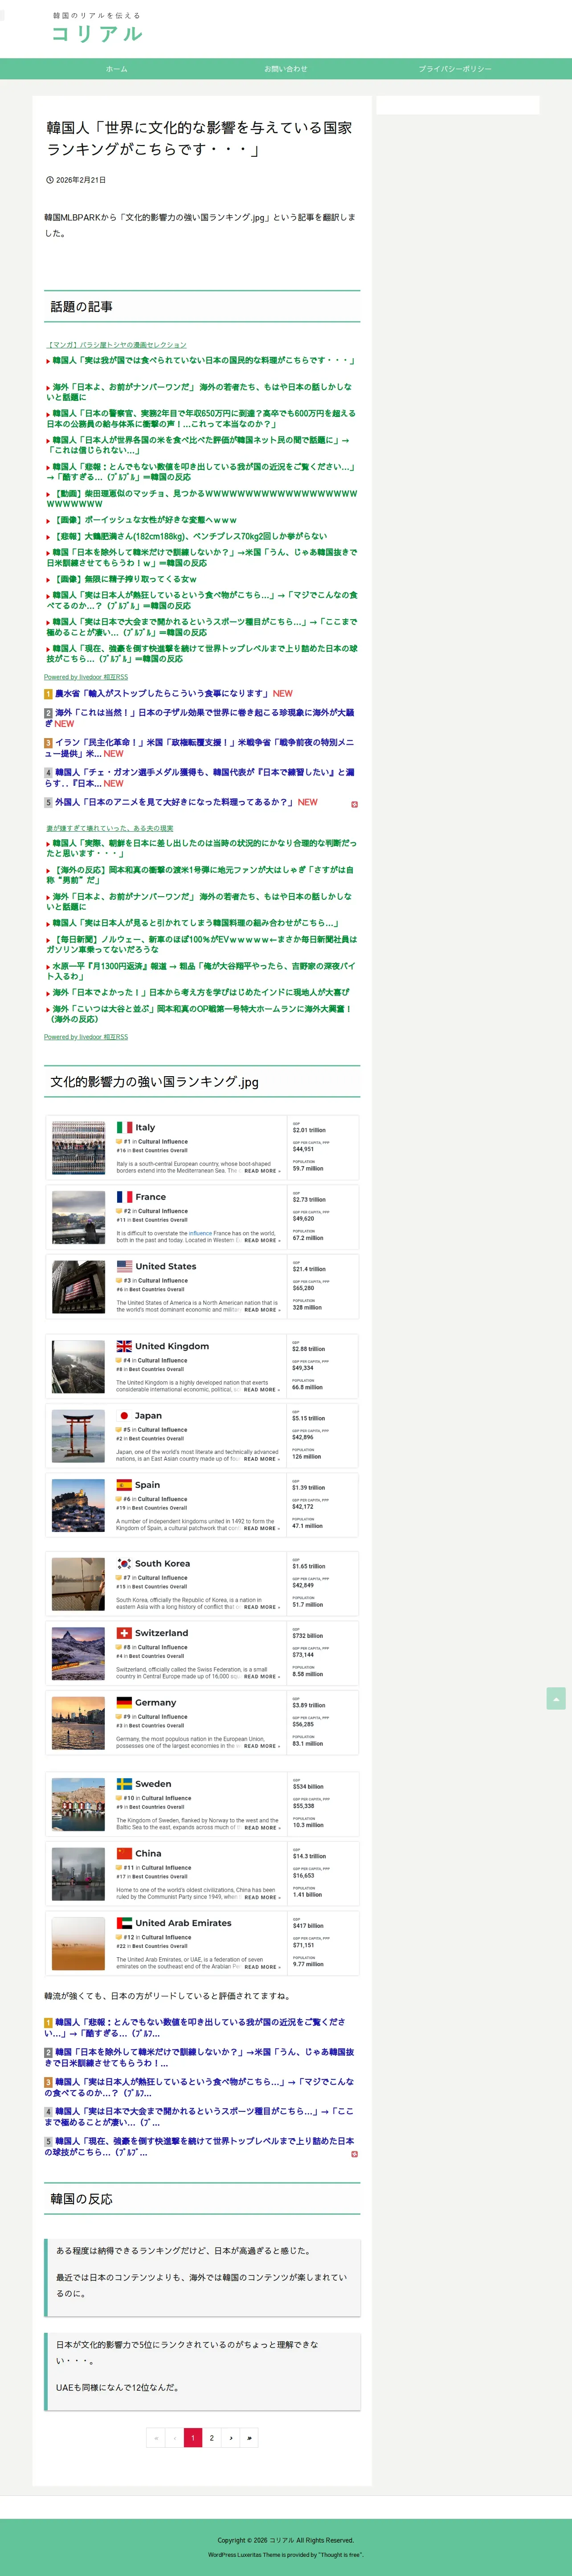This screenshot has width=572, height=2576.
Task: Click the 話題の記事 heading
Action: [81, 307]
